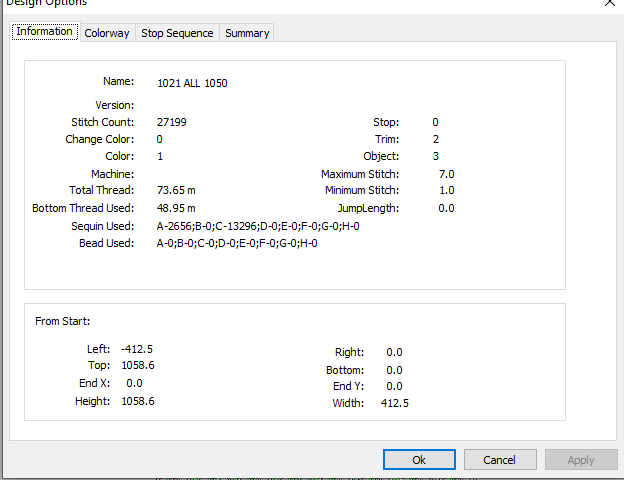This screenshot has width=624, height=480.
Task: Open the Summary tab
Action: pyautogui.click(x=247, y=33)
